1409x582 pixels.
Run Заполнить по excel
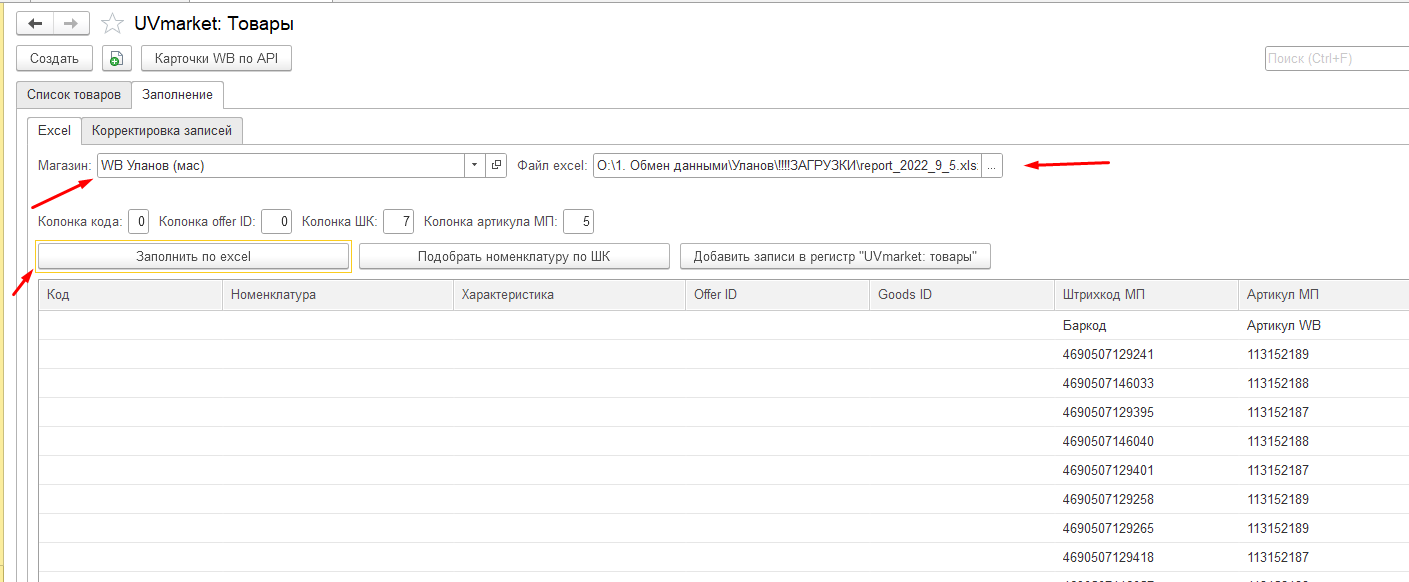[193, 257]
